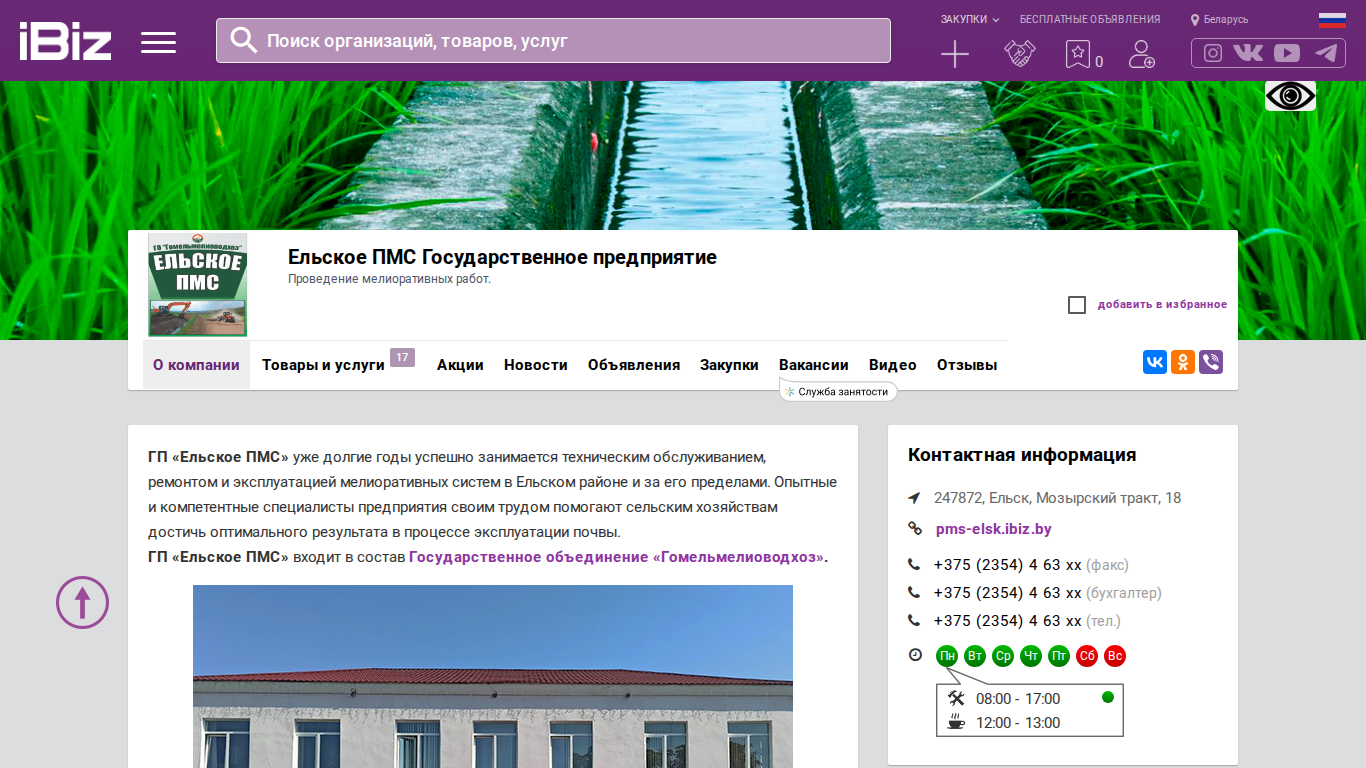Select Saturday (Сб) schedule day
The image size is (1366, 768).
click(x=1087, y=656)
